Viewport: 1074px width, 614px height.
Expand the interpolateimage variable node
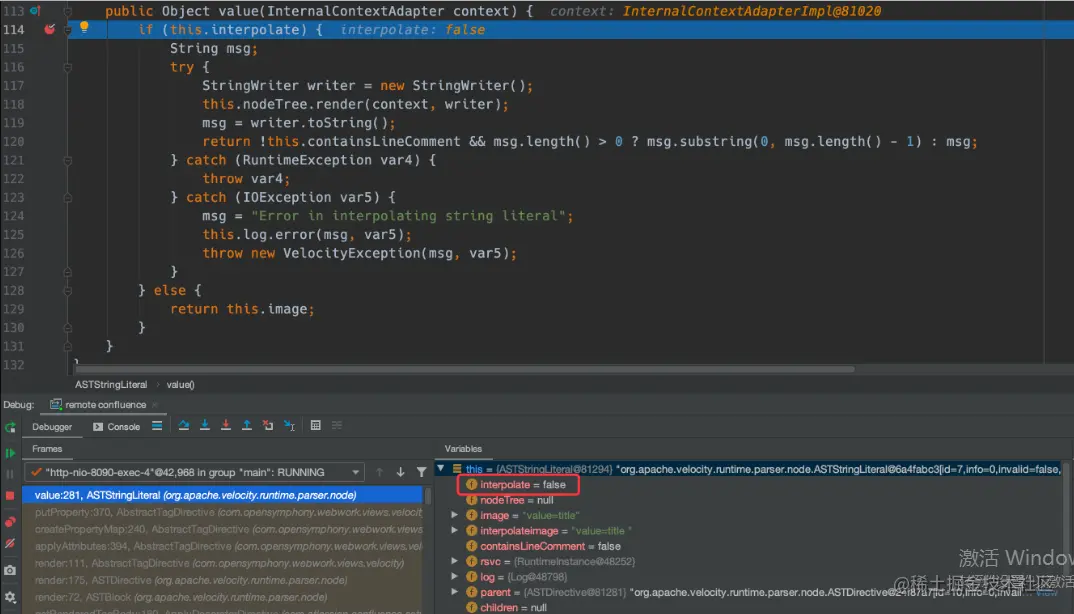click(x=454, y=530)
